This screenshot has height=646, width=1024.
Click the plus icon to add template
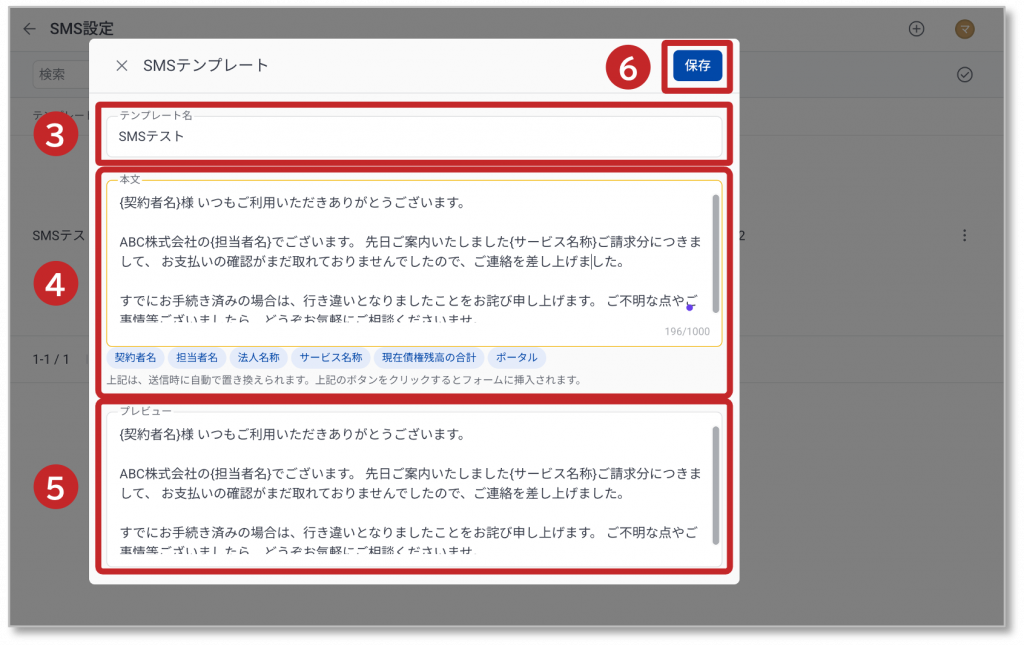tap(916, 29)
